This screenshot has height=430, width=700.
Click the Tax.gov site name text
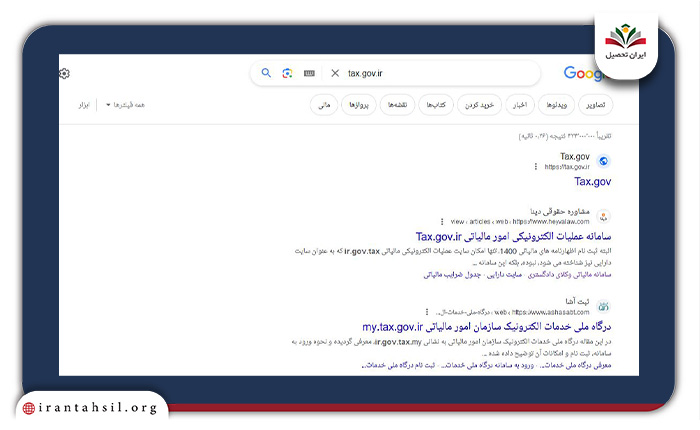coord(575,157)
